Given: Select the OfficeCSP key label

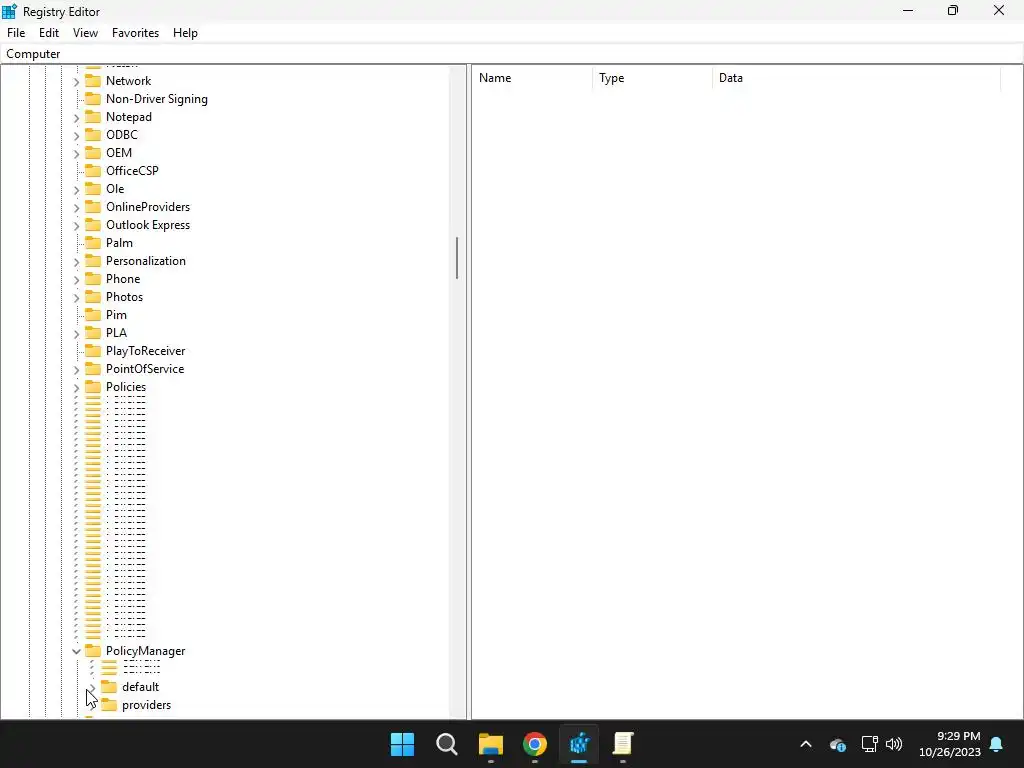Looking at the screenshot, I should click(x=132, y=170).
